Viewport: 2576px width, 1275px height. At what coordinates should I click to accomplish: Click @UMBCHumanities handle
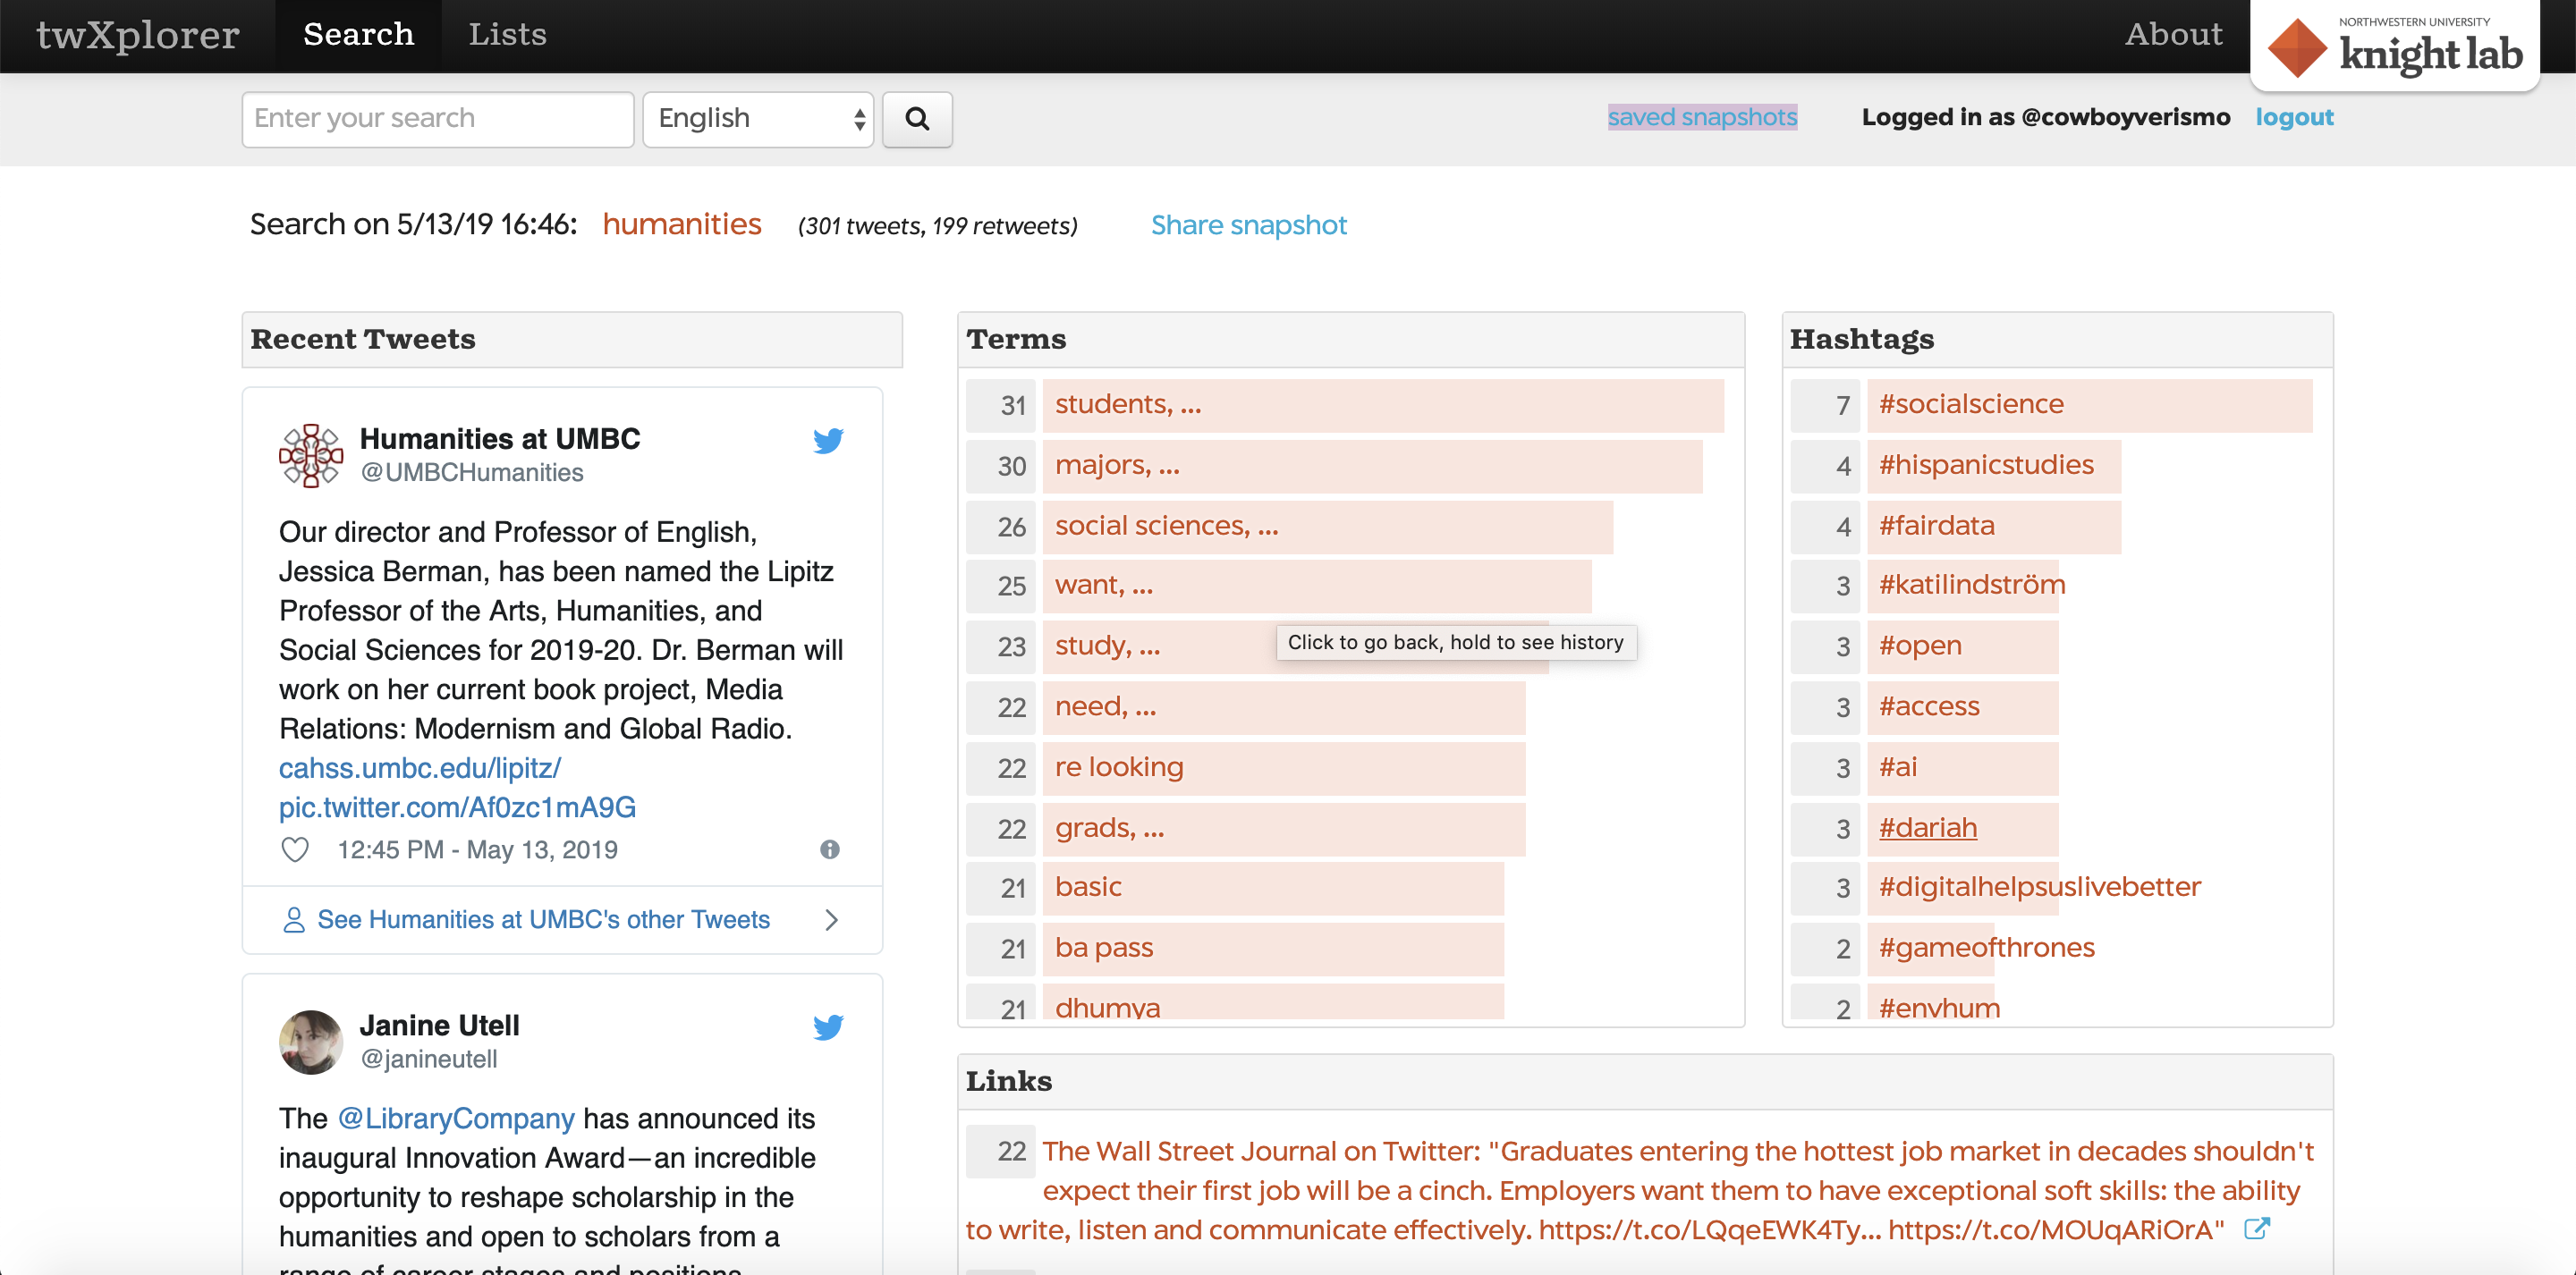pyautogui.click(x=472, y=473)
